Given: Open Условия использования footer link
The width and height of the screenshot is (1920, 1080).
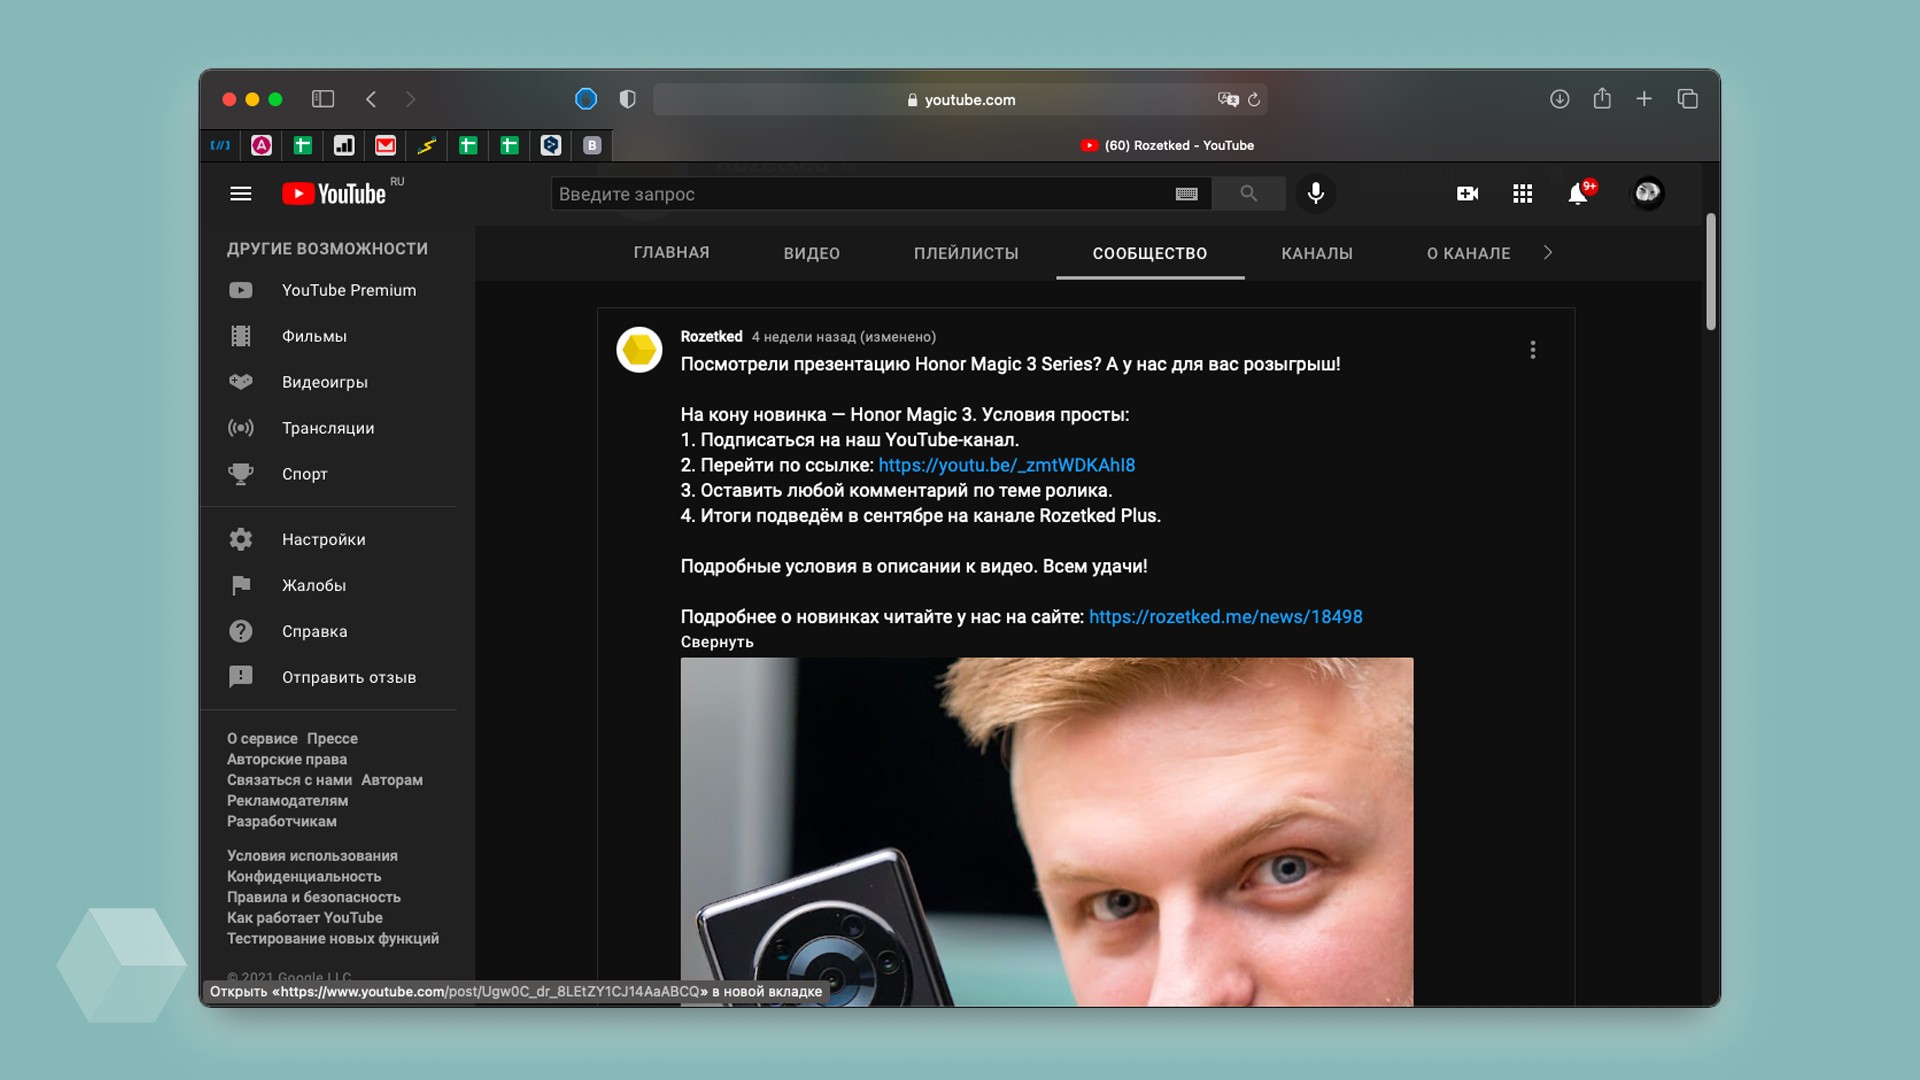Looking at the screenshot, I should pyautogui.click(x=312, y=855).
